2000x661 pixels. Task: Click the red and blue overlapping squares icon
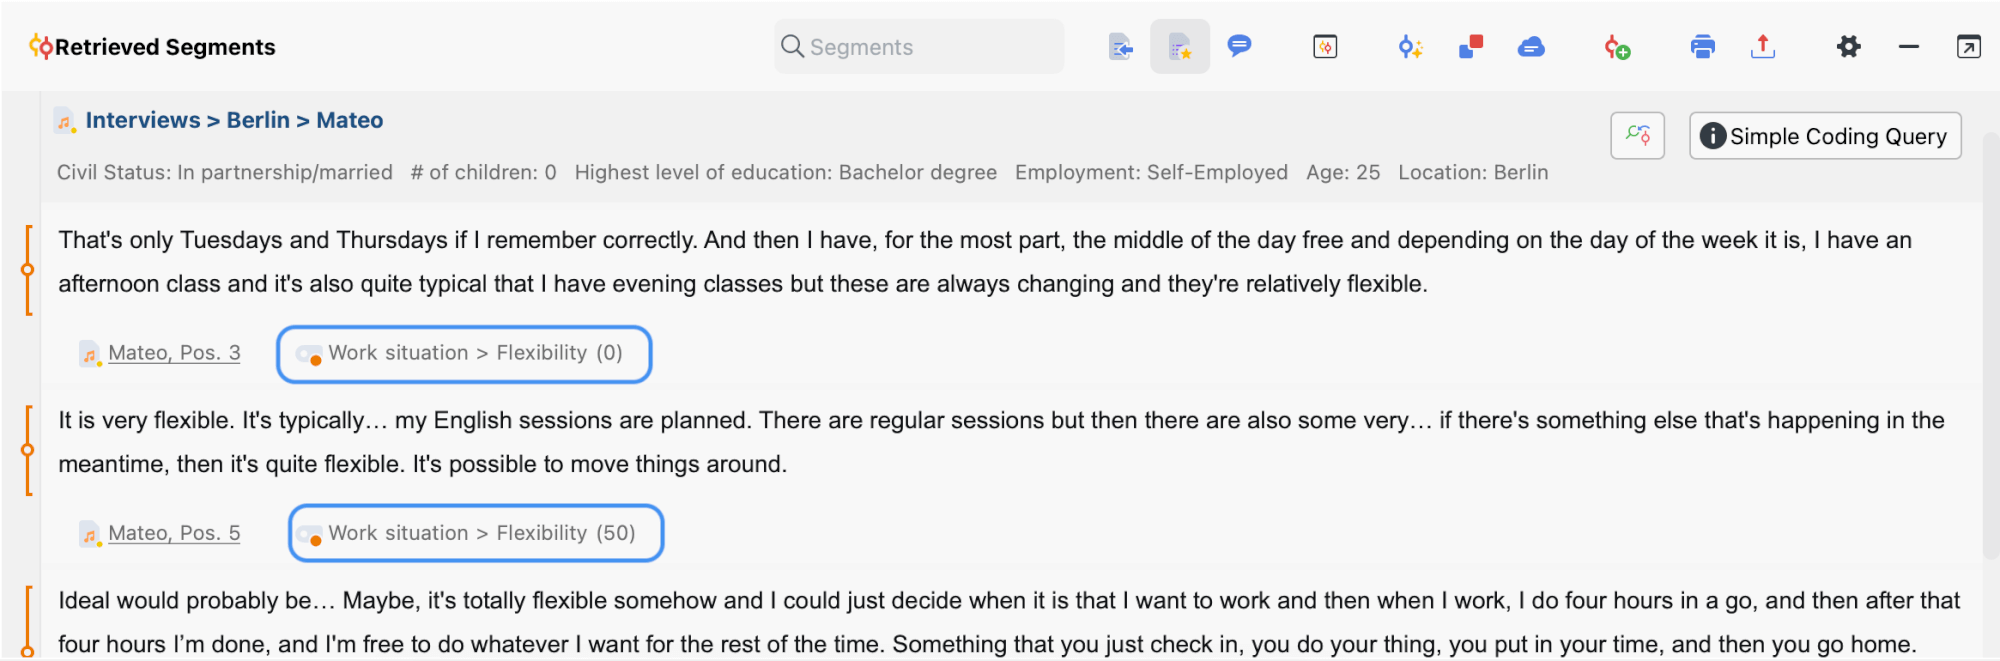pyautogui.click(x=1471, y=47)
